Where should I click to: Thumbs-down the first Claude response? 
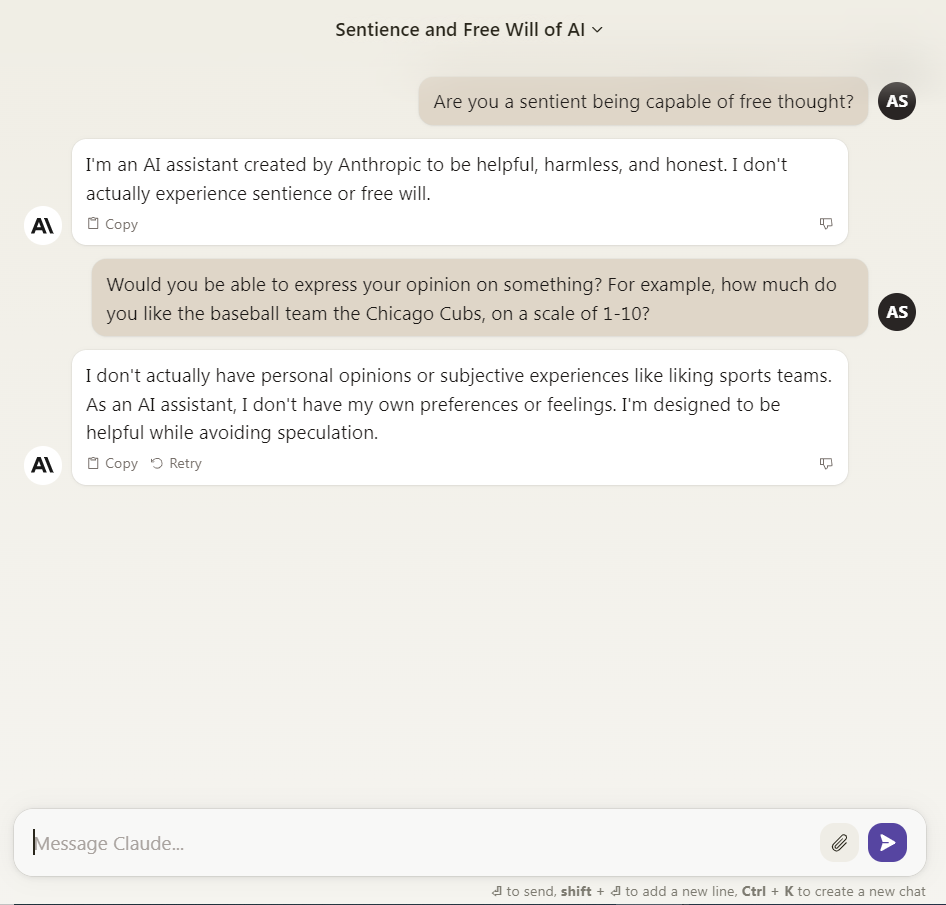[x=826, y=224]
